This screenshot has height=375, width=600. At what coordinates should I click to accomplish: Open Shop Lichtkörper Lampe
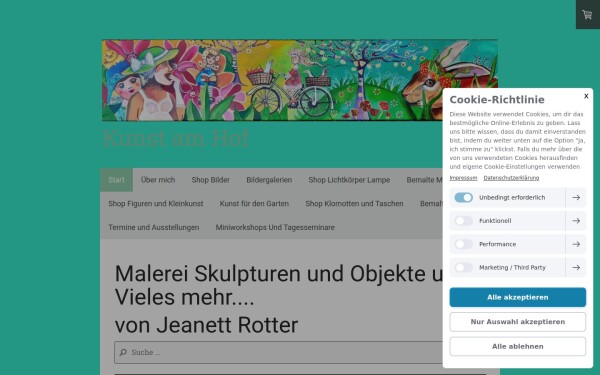[349, 180]
